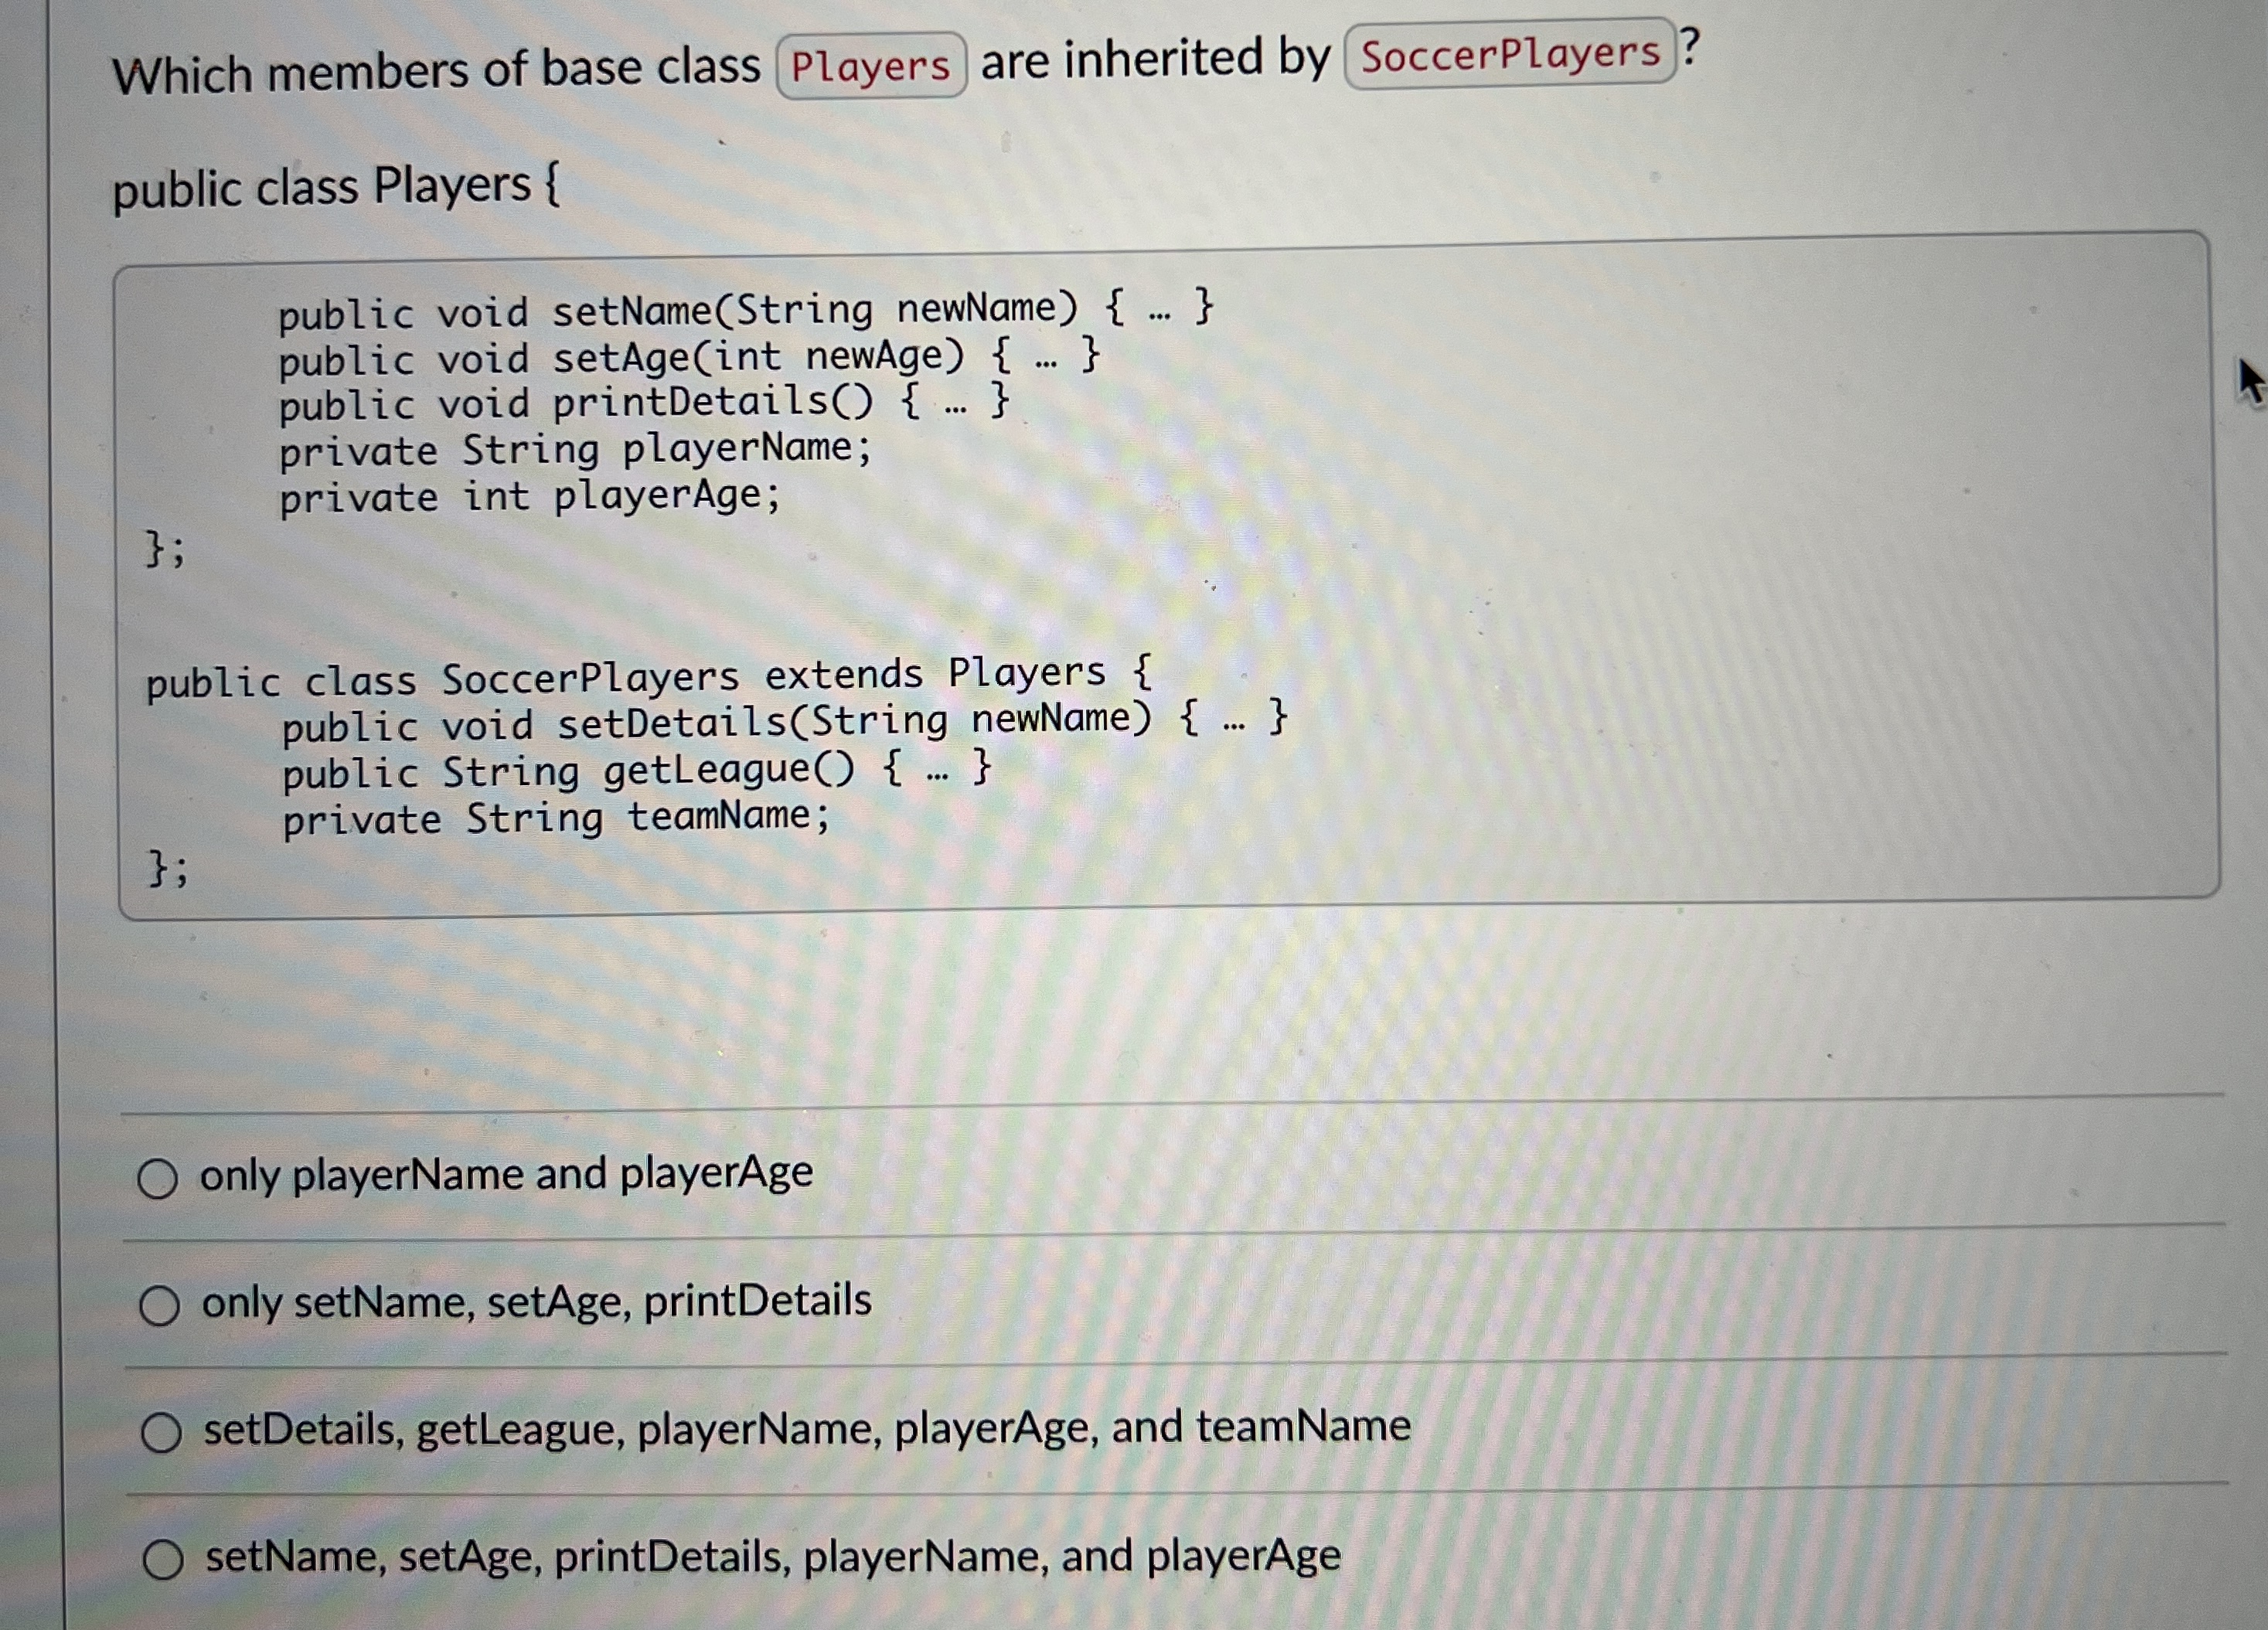Select radio option starting with setDetails, getLeague
Image resolution: width=2268 pixels, height=1630 pixels.
[x=161, y=1433]
